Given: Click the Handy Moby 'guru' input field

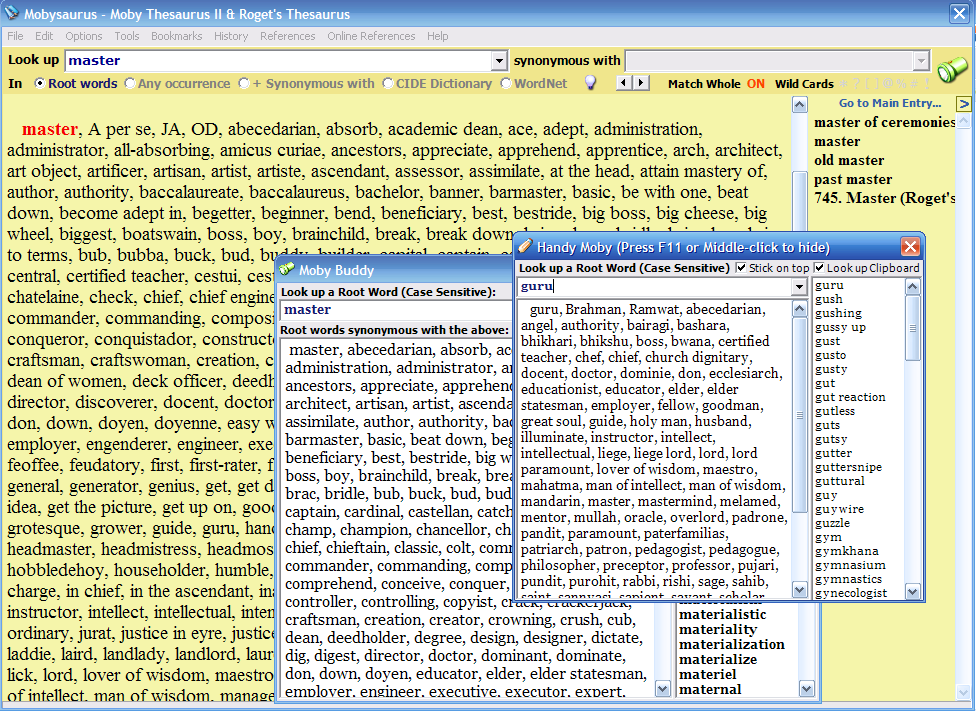Looking at the screenshot, I should [x=654, y=286].
